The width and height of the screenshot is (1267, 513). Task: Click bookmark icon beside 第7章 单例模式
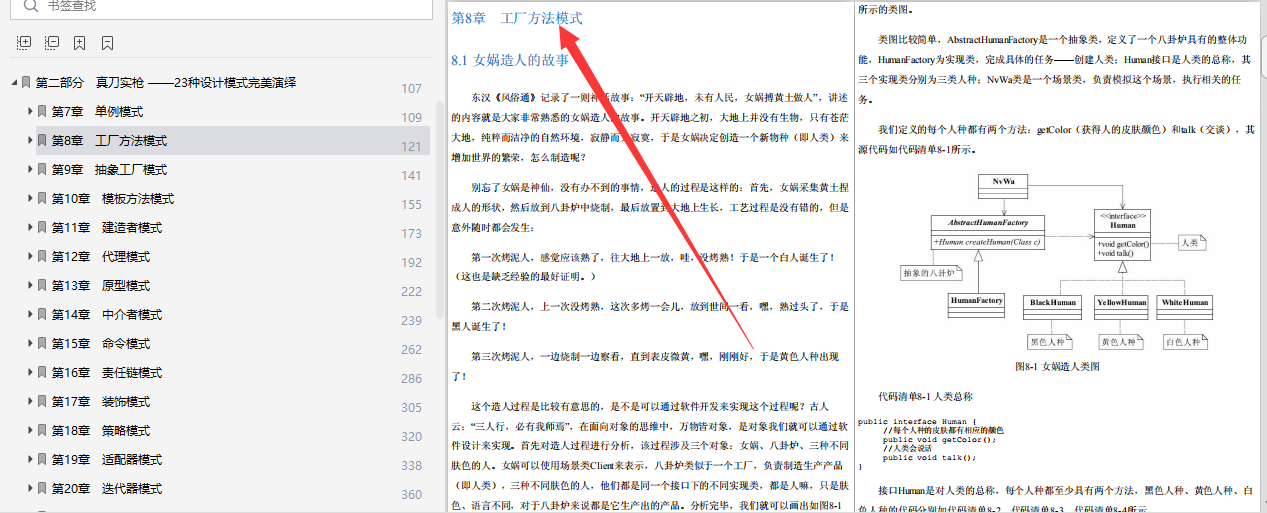pos(42,112)
